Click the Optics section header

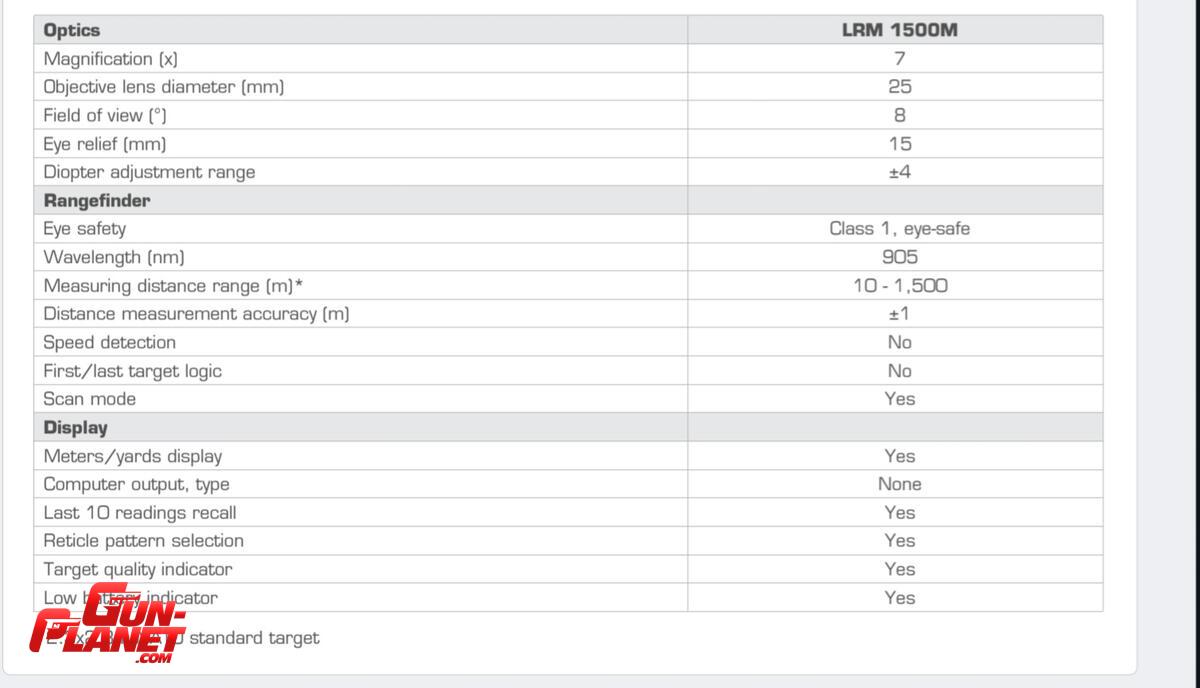pos(72,30)
